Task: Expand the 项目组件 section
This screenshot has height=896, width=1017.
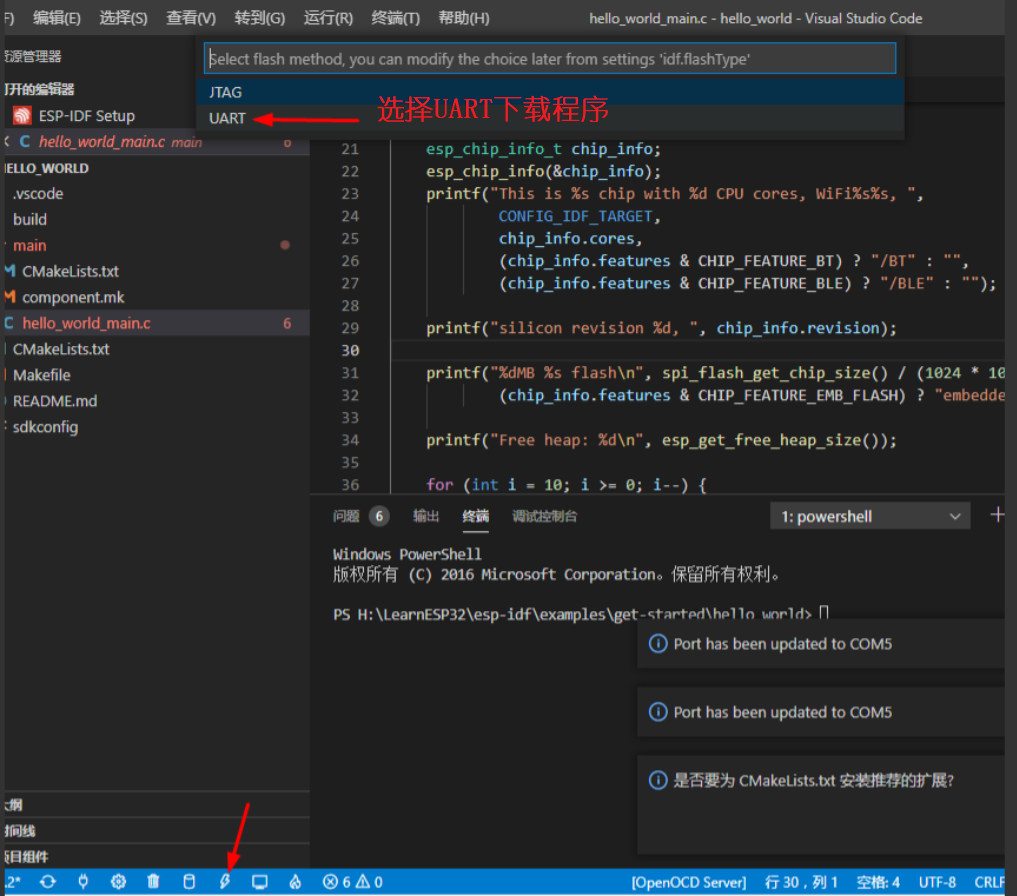Action: 156,856
